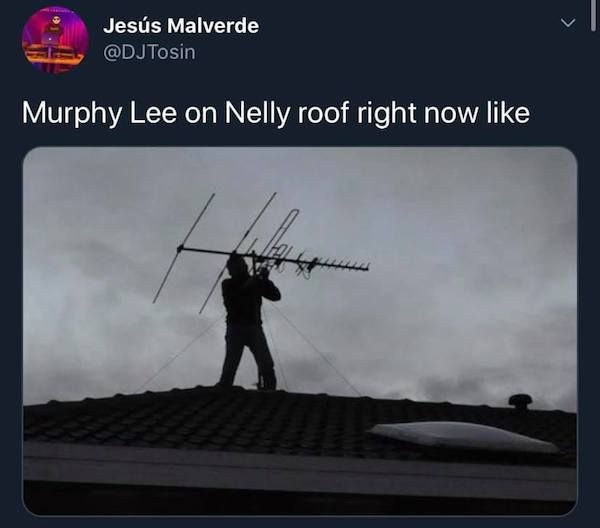This screenshot has width=600, height=528.
Task: Visit the @DJTosin handle link
Action: [149, 52]
